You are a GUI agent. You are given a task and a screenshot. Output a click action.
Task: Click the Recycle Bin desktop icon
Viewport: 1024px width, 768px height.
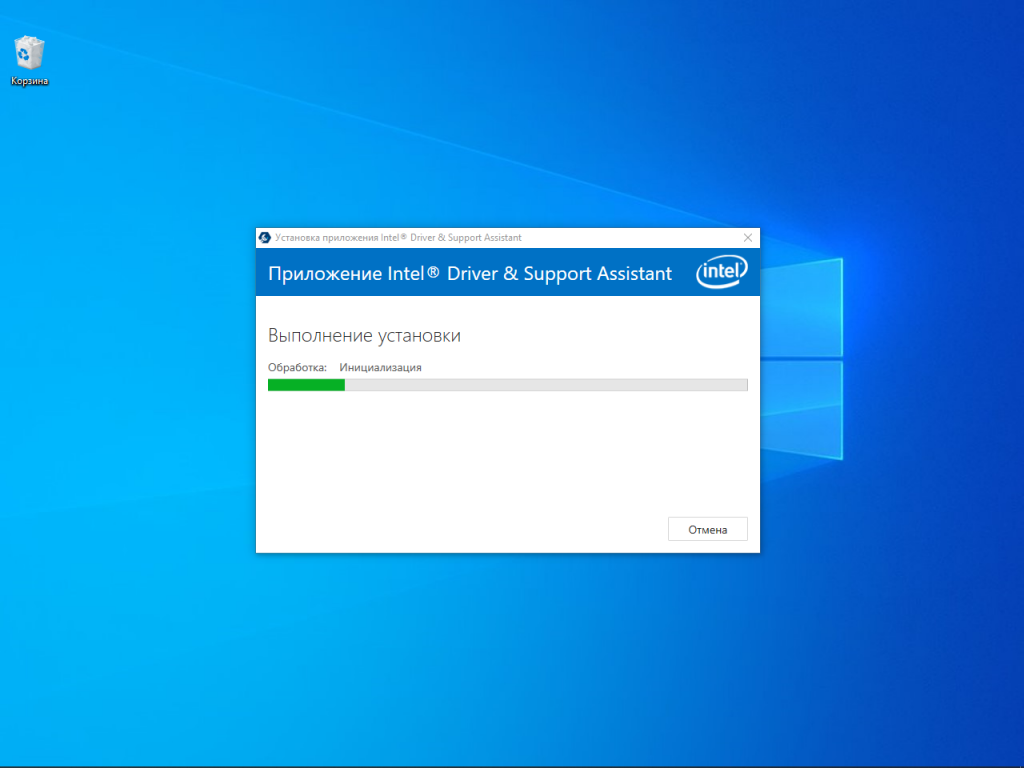click(29, 52)
